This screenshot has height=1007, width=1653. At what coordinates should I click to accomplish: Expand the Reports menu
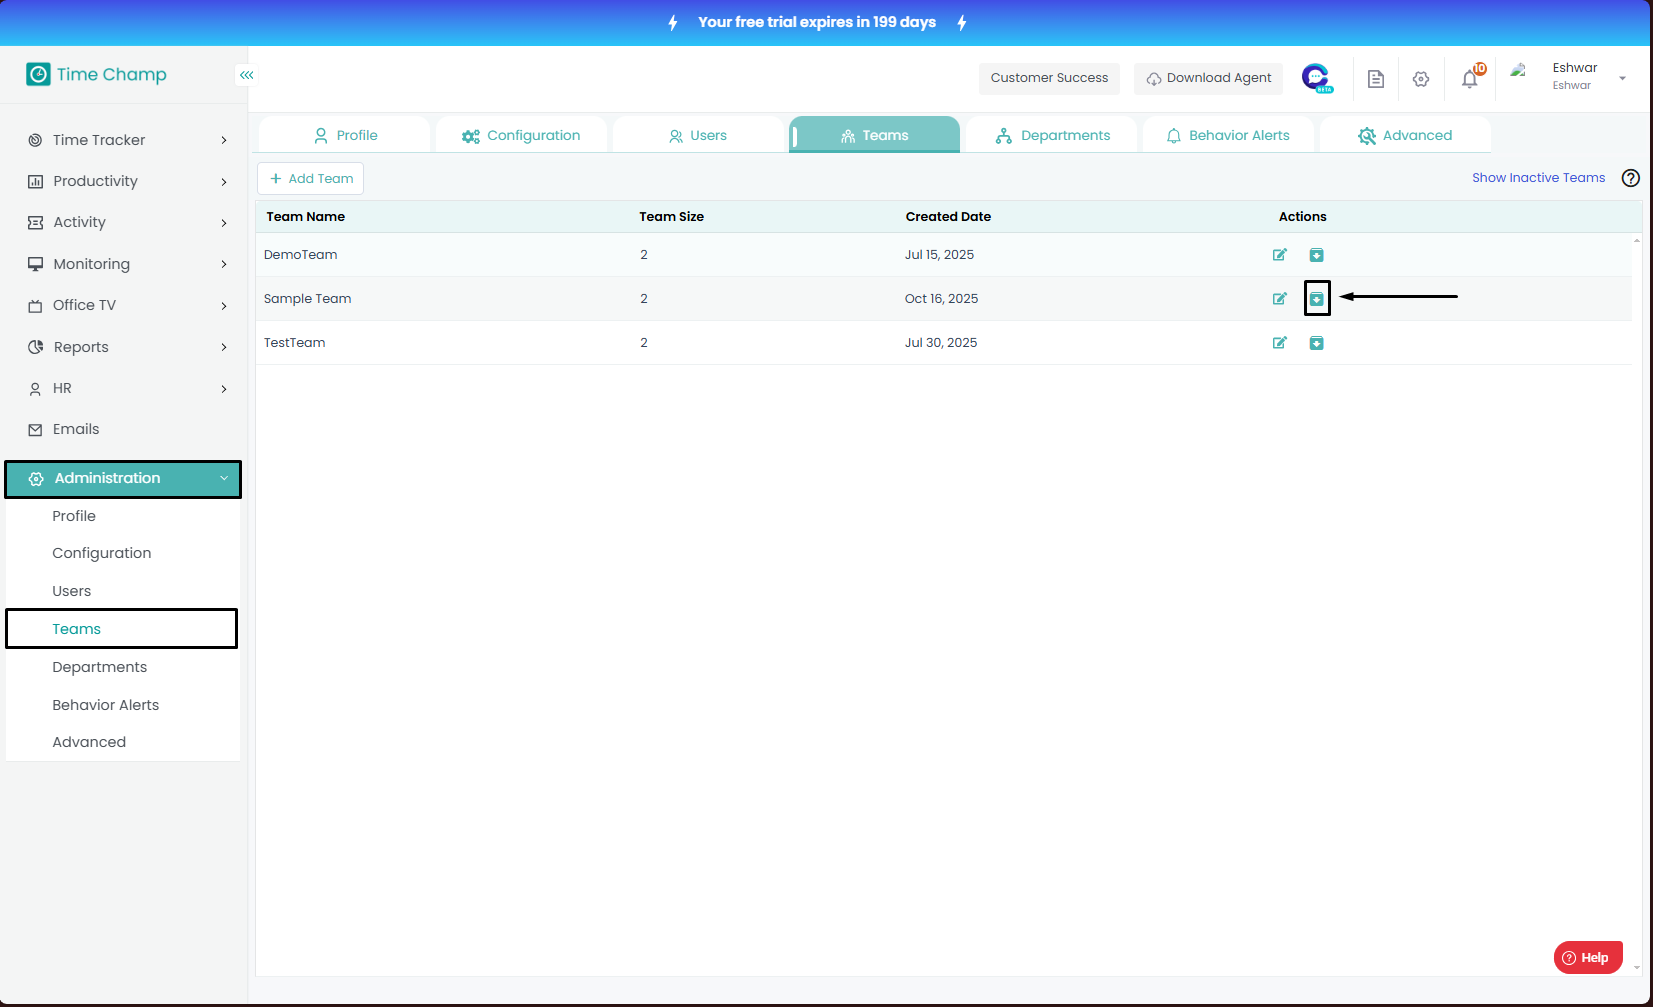pyautogui.click(x=127, y=347)
